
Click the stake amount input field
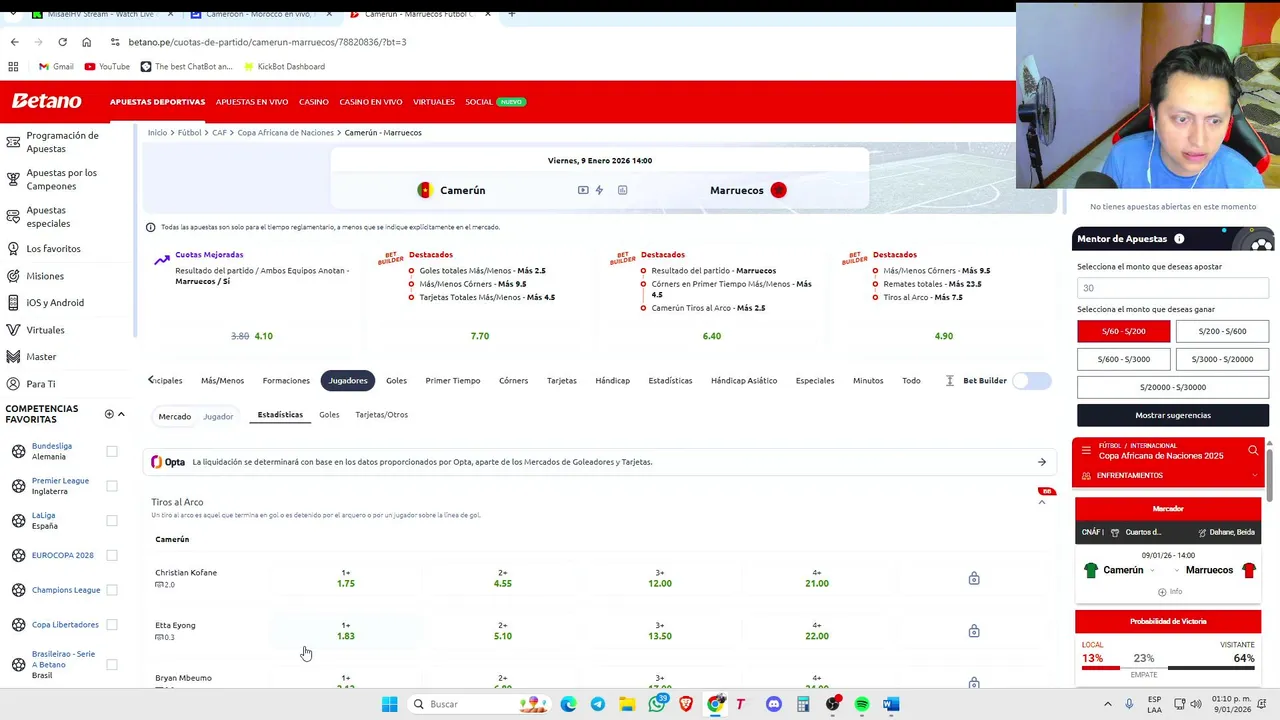pyautogui.click(x=1173, y=288)
